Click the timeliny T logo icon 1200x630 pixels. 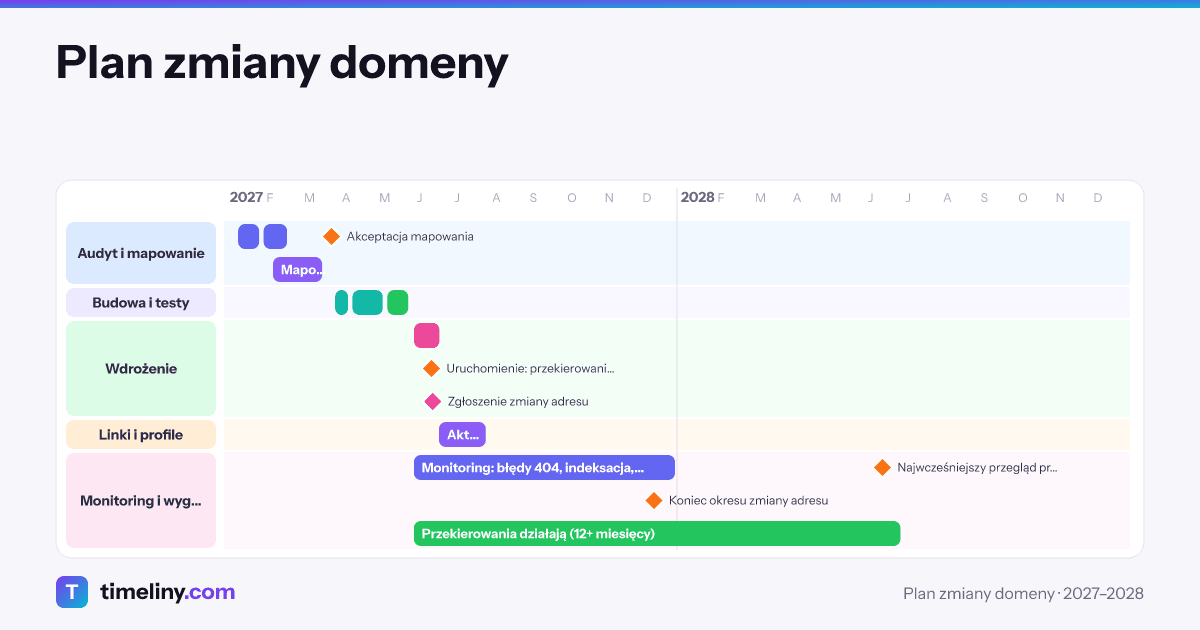point(72,592)
